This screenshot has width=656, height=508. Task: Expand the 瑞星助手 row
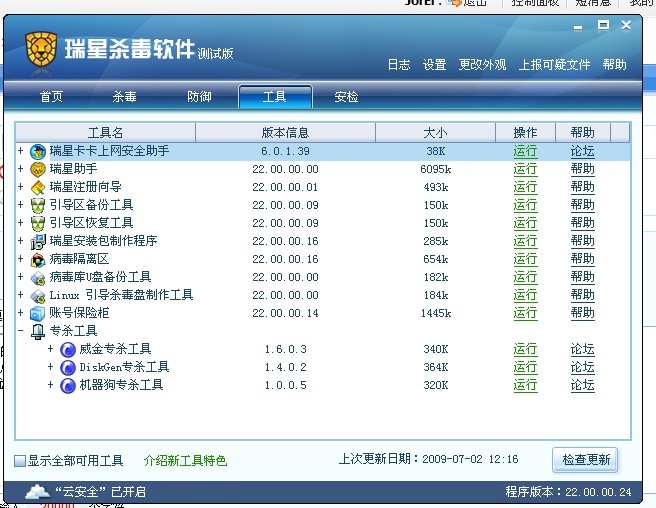(20, 168)
